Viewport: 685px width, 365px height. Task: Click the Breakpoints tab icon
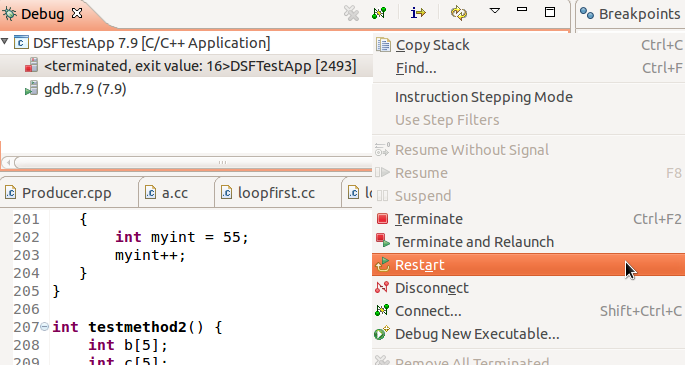click(587, 14)
